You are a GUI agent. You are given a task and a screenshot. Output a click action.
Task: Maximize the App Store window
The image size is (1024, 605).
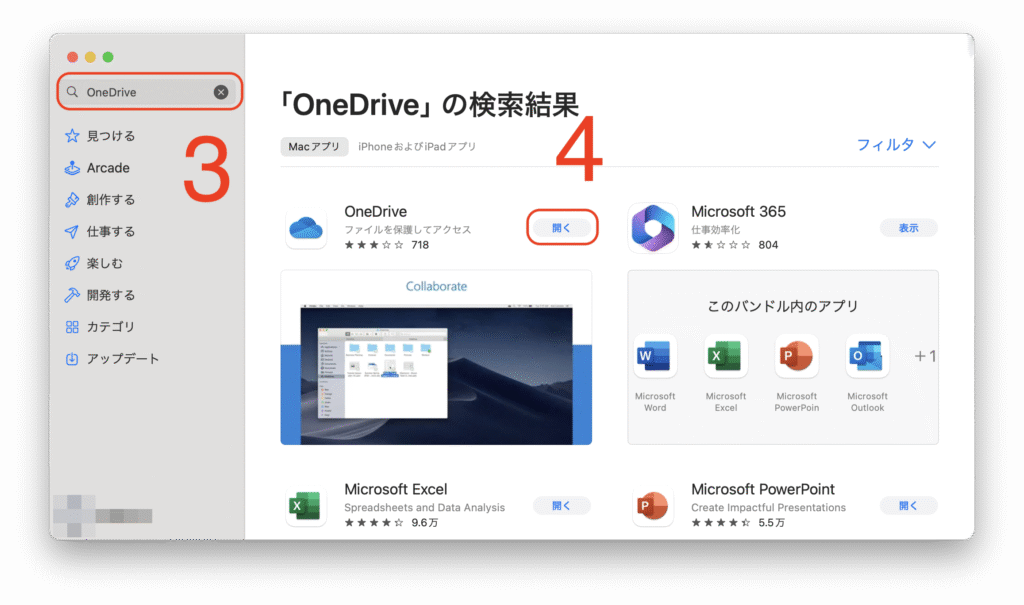click(x=108, y=57)
